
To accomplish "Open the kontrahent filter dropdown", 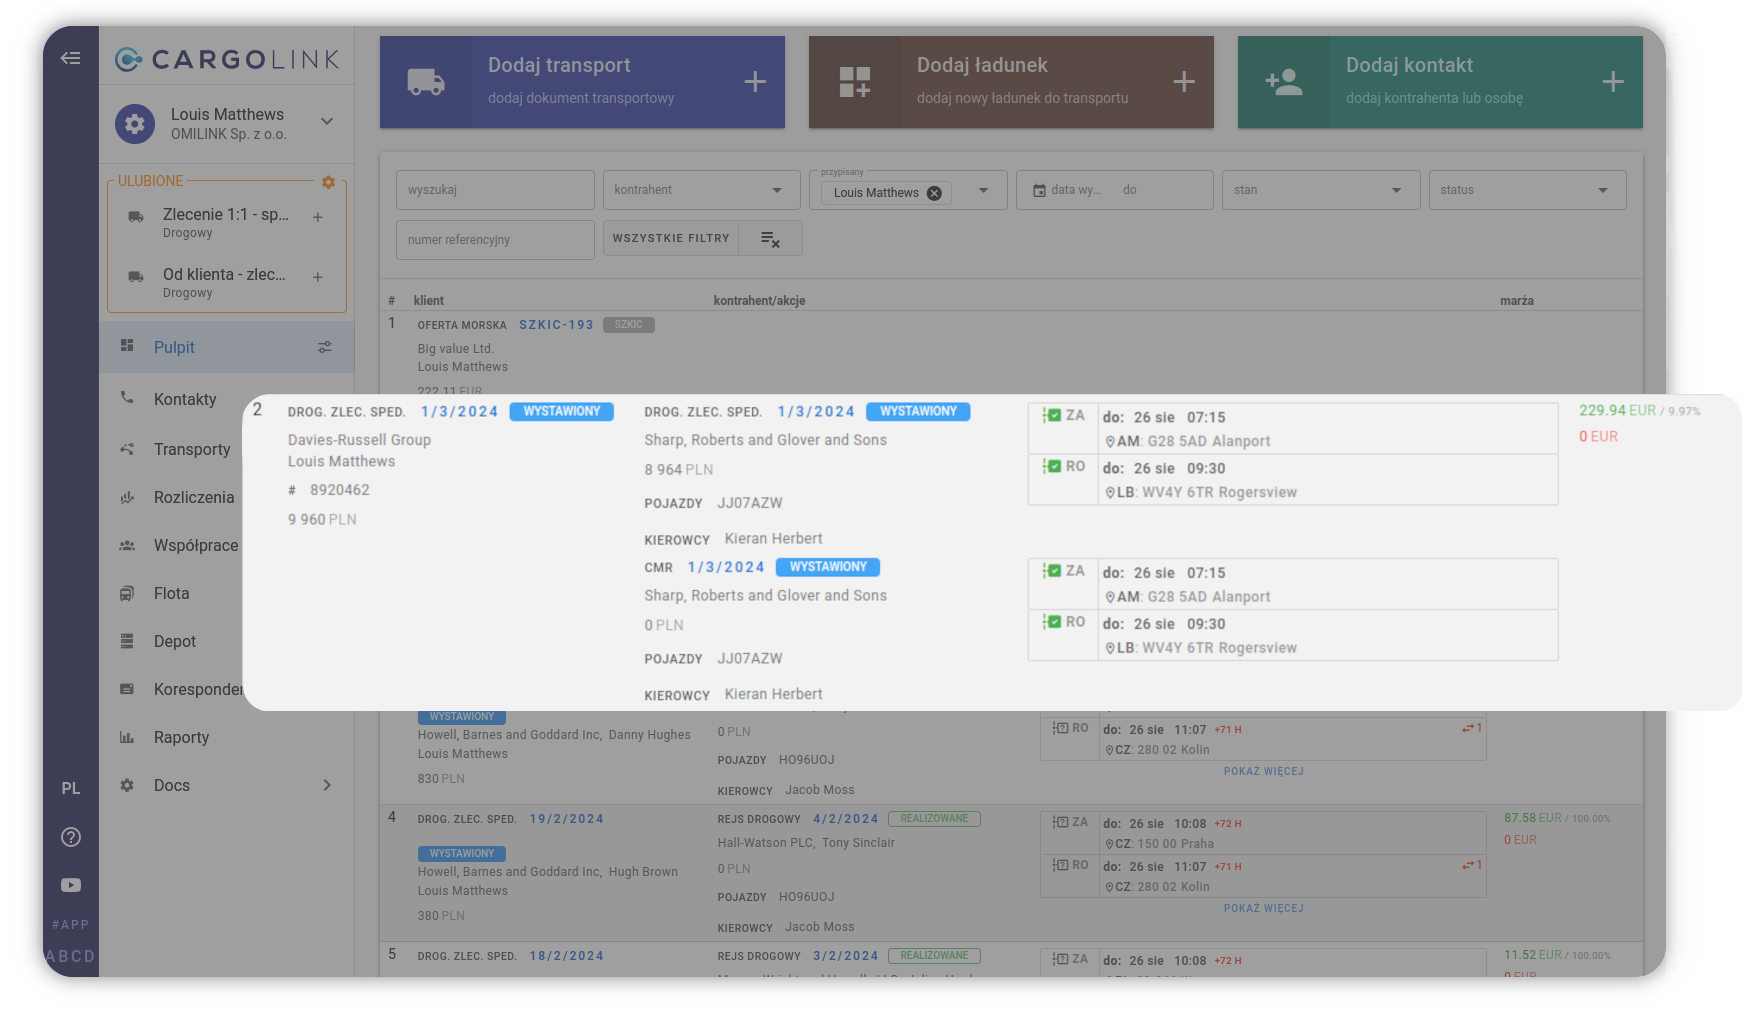I will 700,190.
